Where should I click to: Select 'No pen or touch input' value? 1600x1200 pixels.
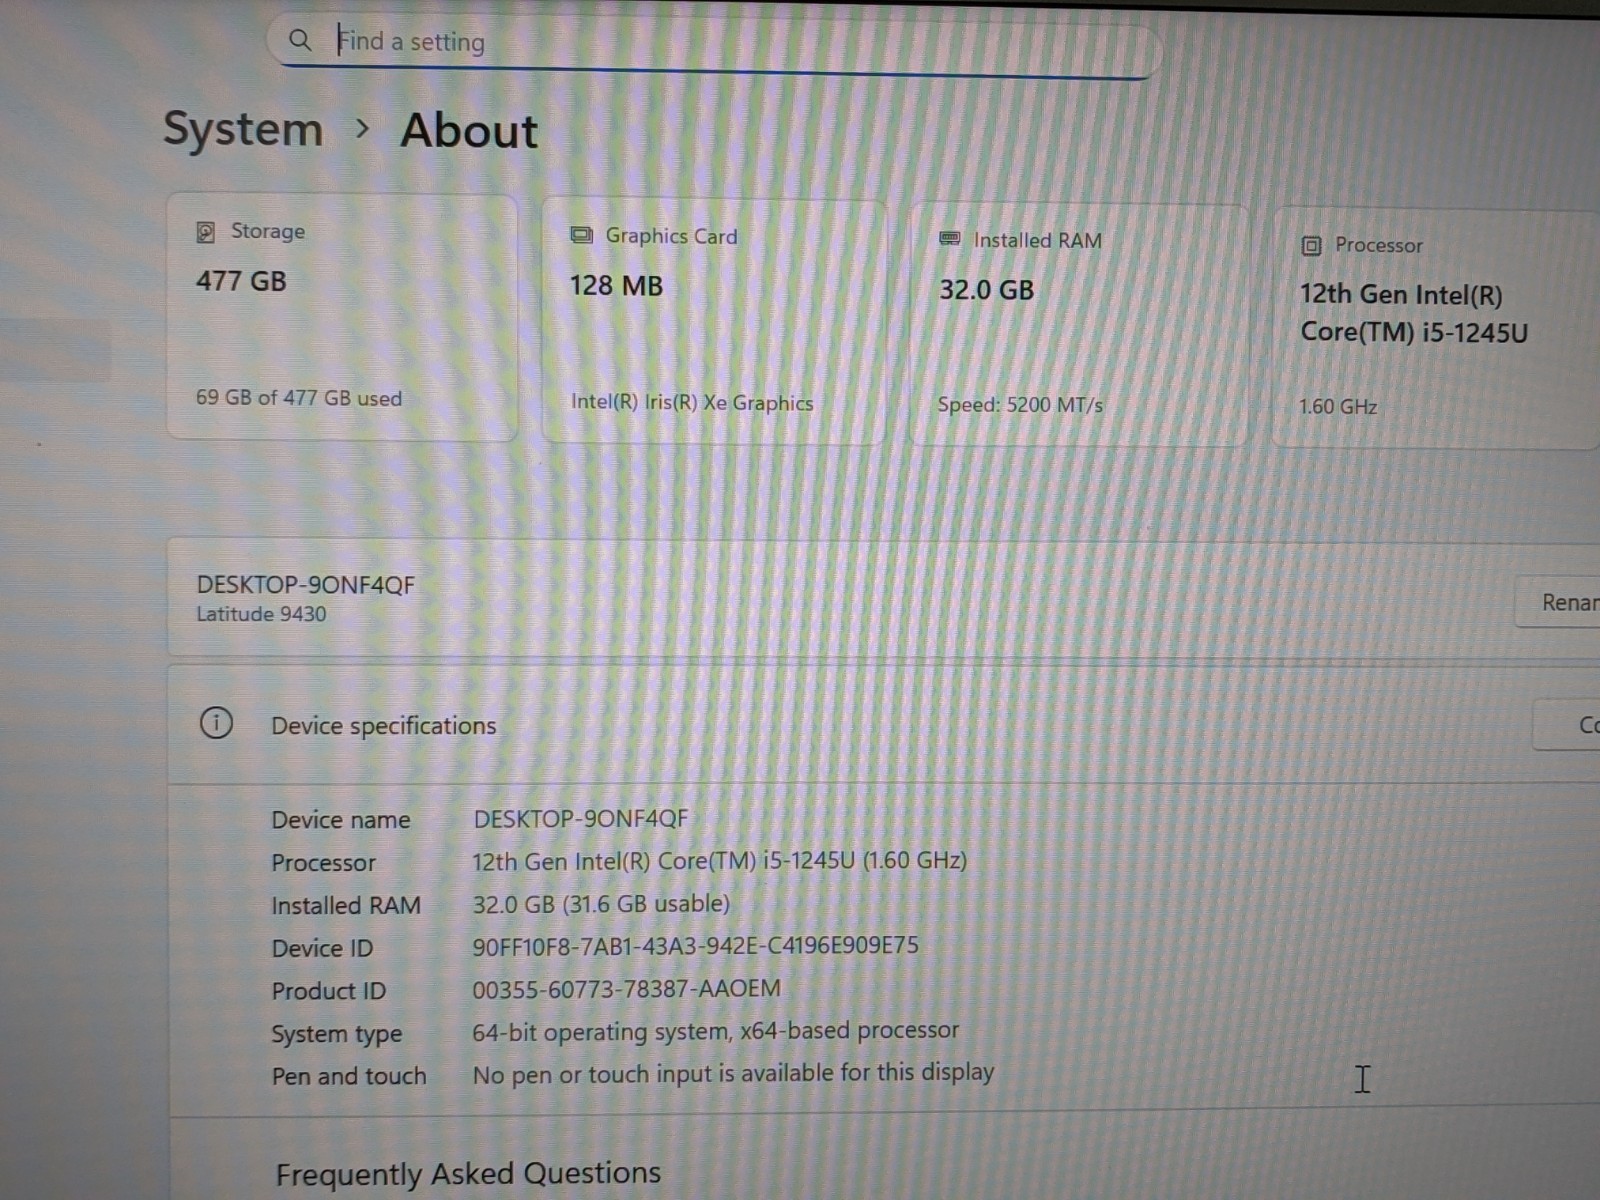[733, 1074]
